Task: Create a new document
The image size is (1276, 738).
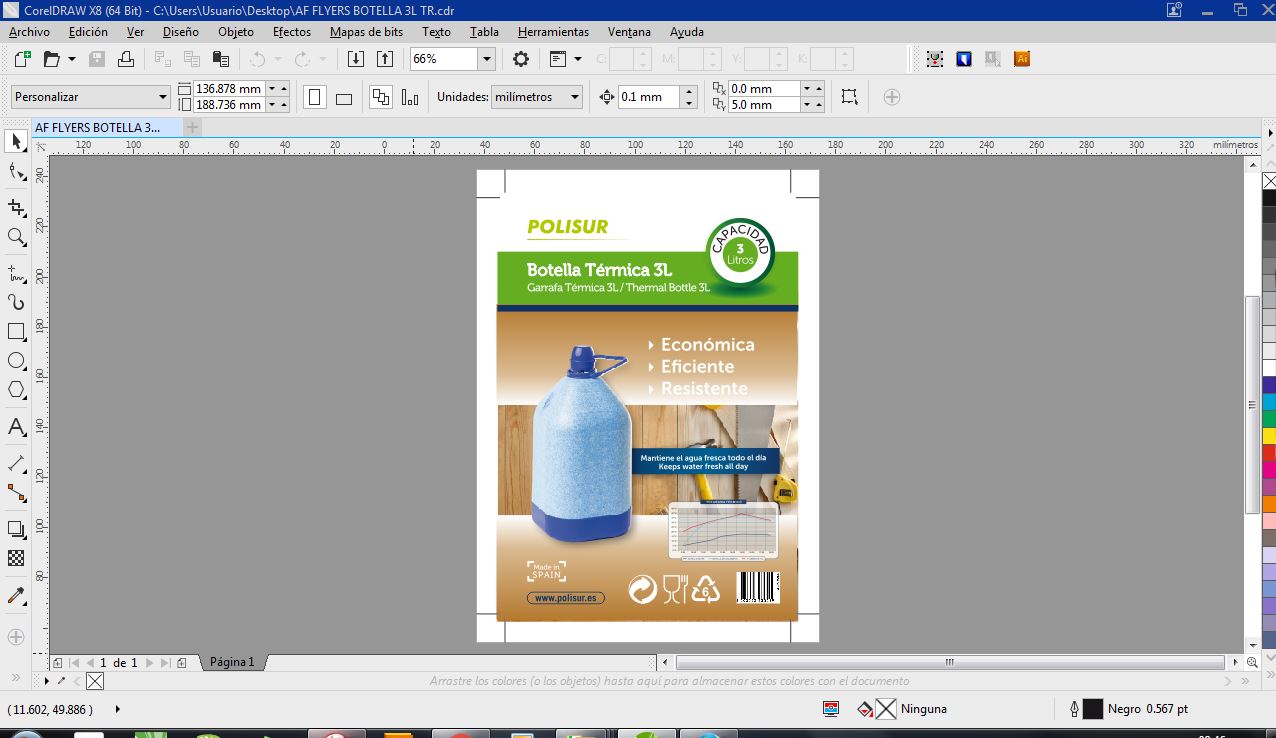Action: coord(22,59)
